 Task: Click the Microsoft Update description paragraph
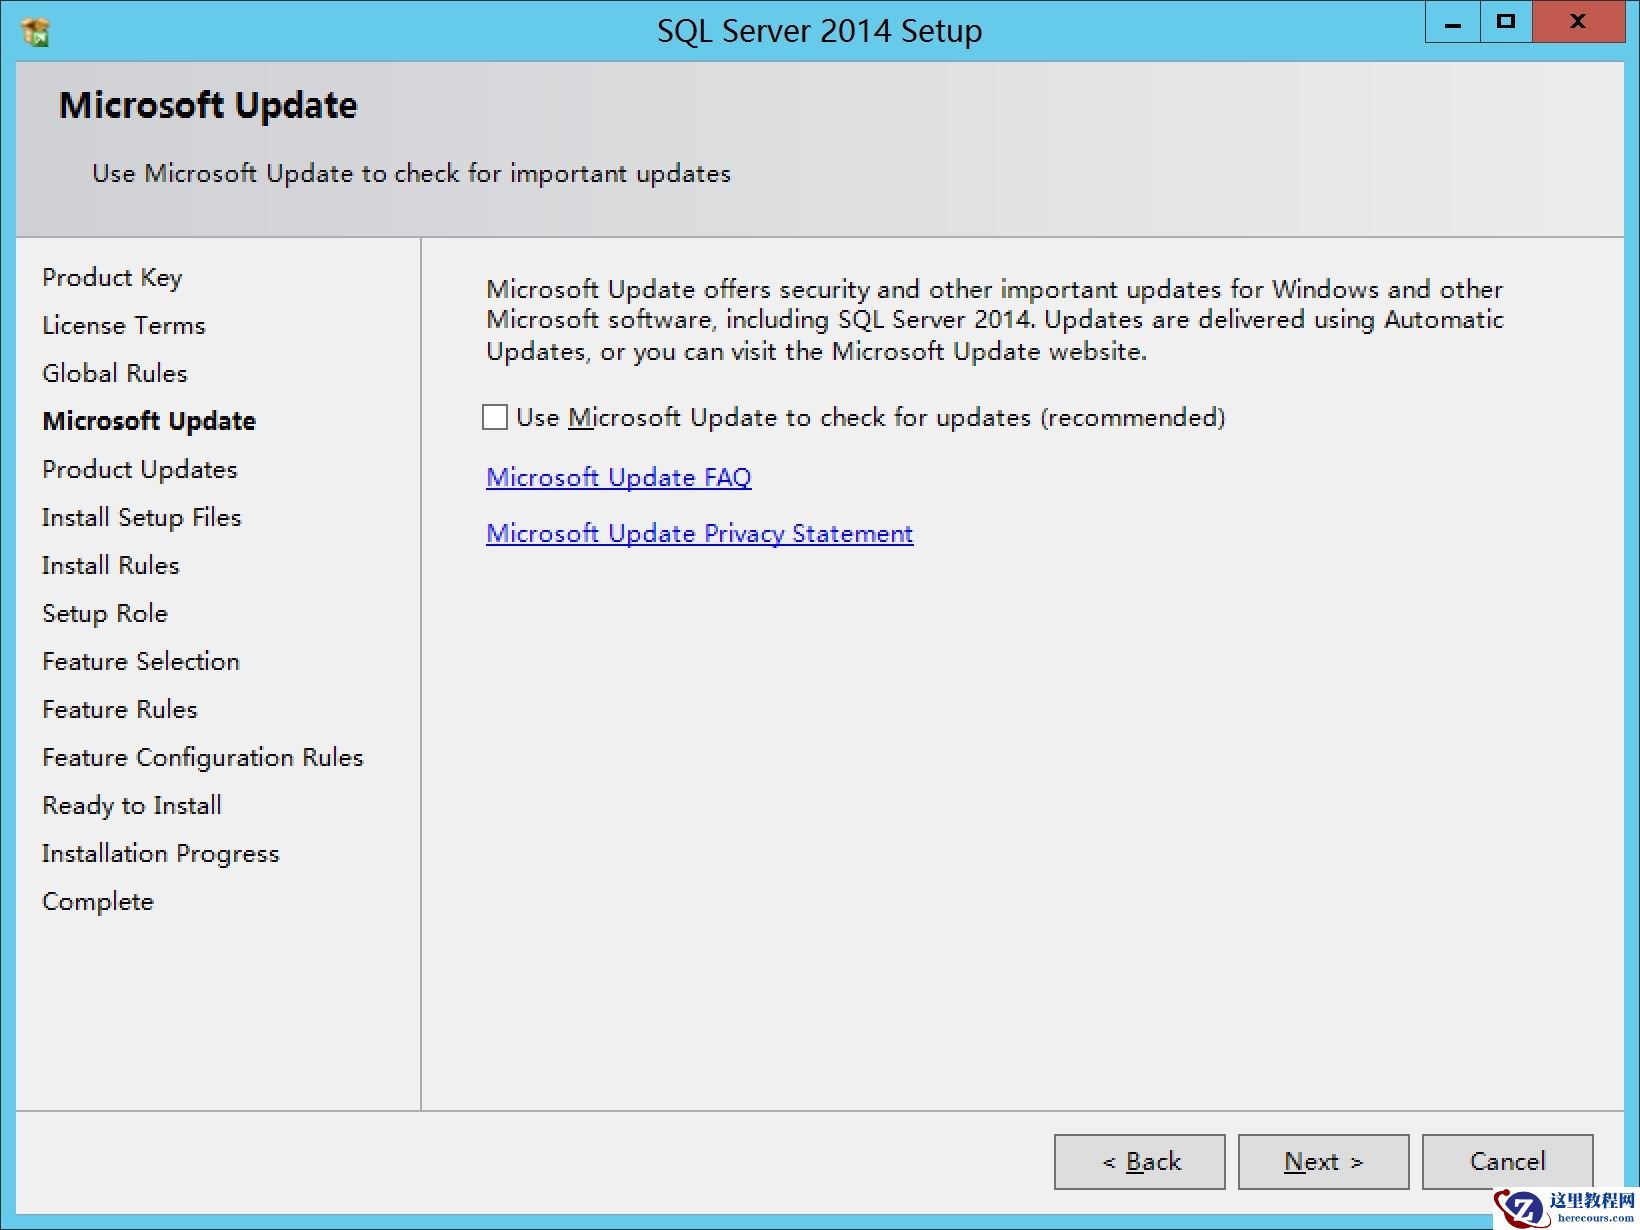(x=995, y=321)
